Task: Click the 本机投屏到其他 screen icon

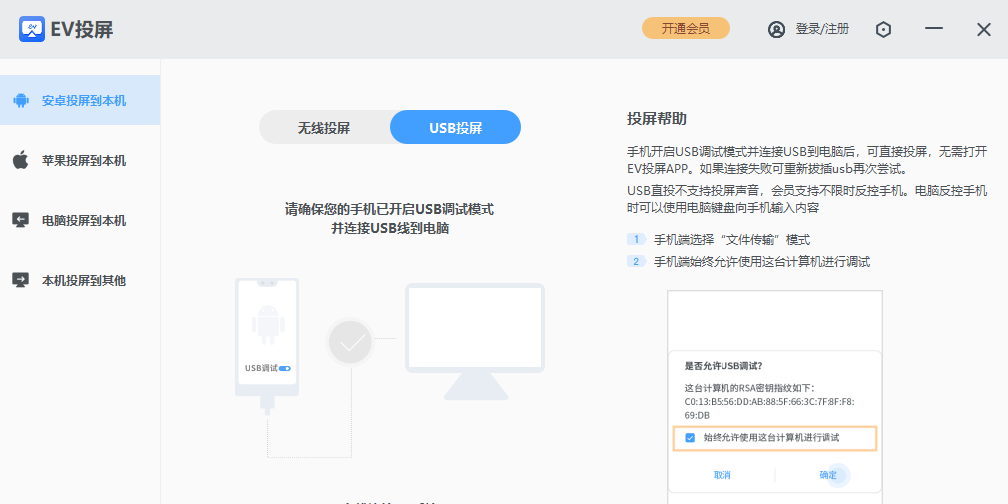Action: (x=20, y=280)
